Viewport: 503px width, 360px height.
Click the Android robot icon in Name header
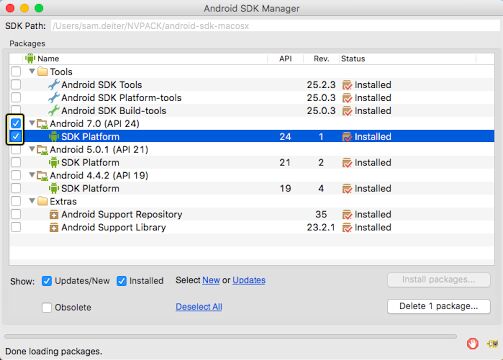(30, 58)
